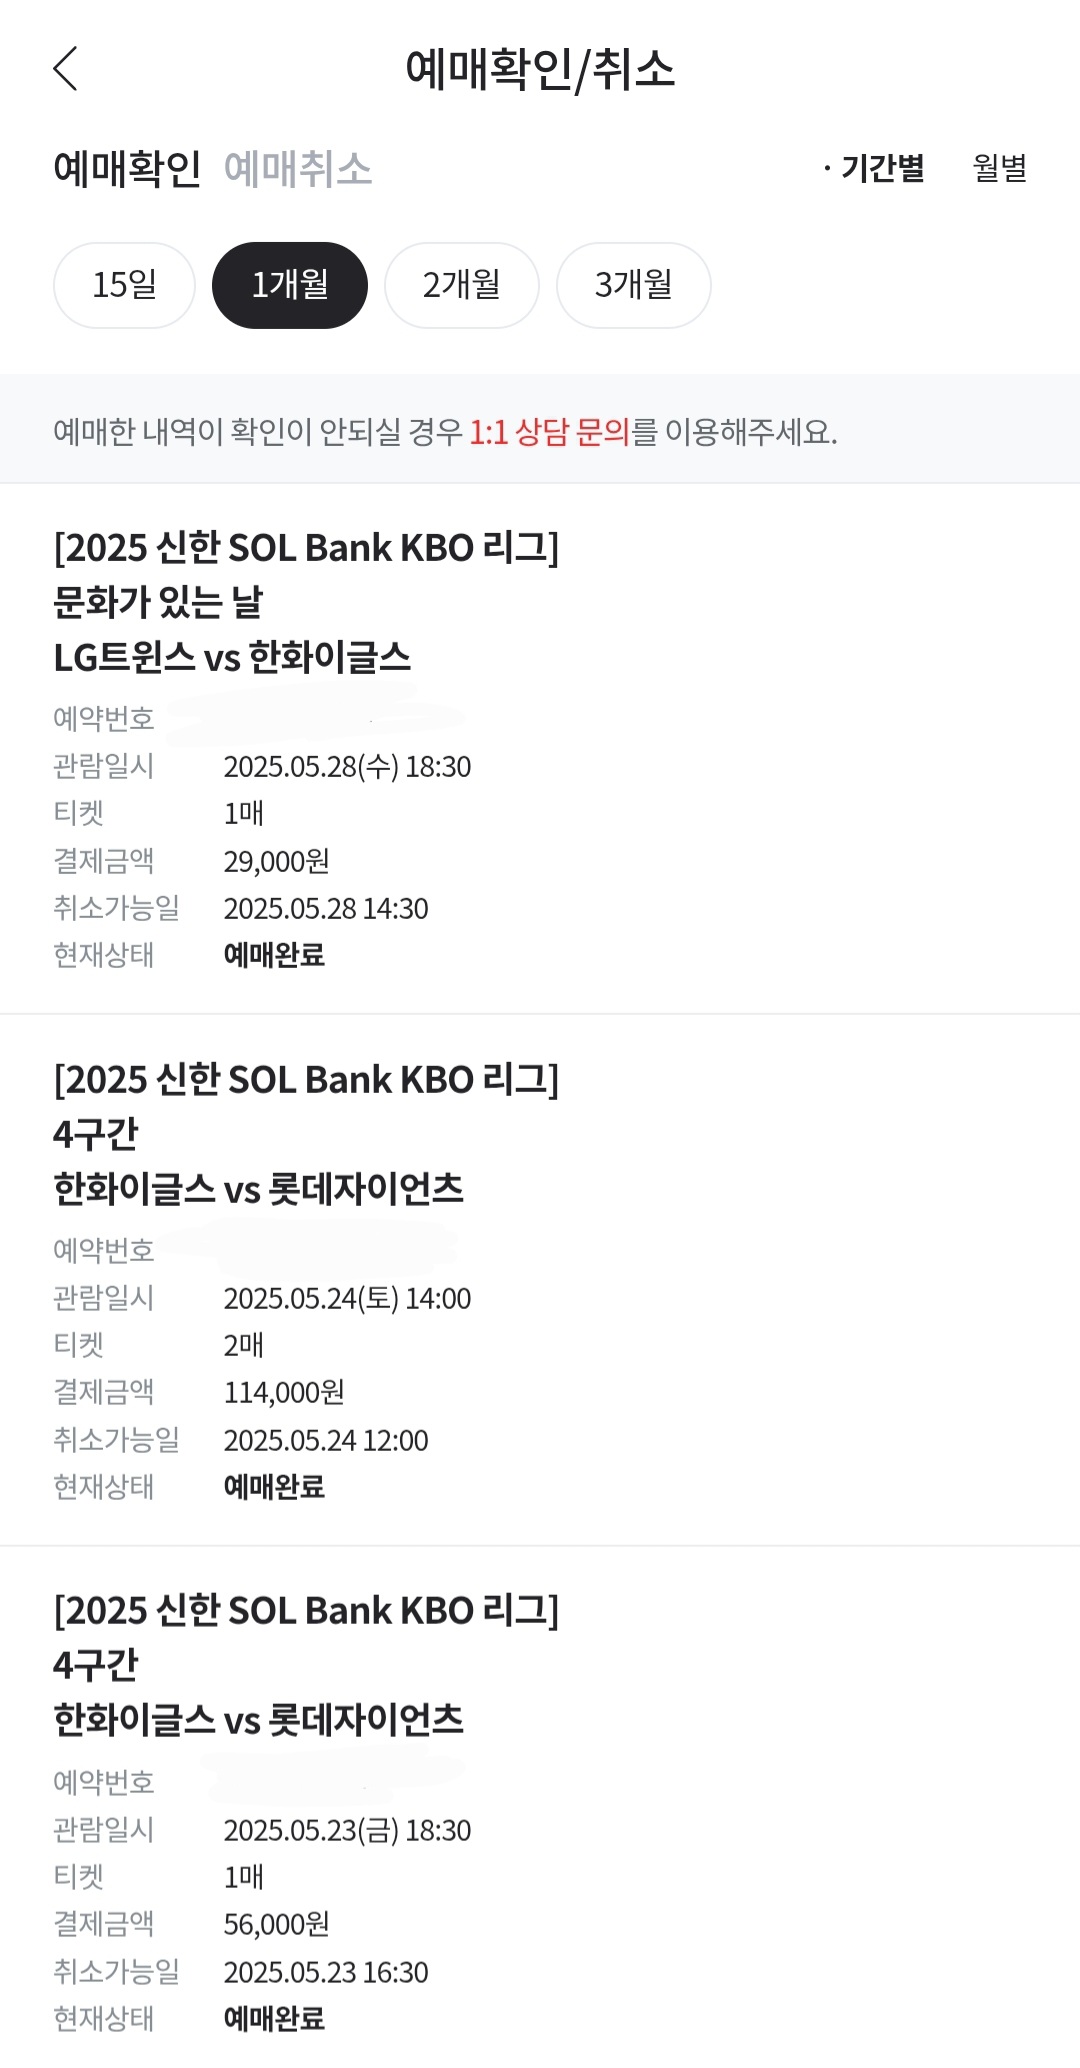This screenshot has width=1080, height=2068.
Task: Choose the 15일 period filter
Action: [124, 285]
